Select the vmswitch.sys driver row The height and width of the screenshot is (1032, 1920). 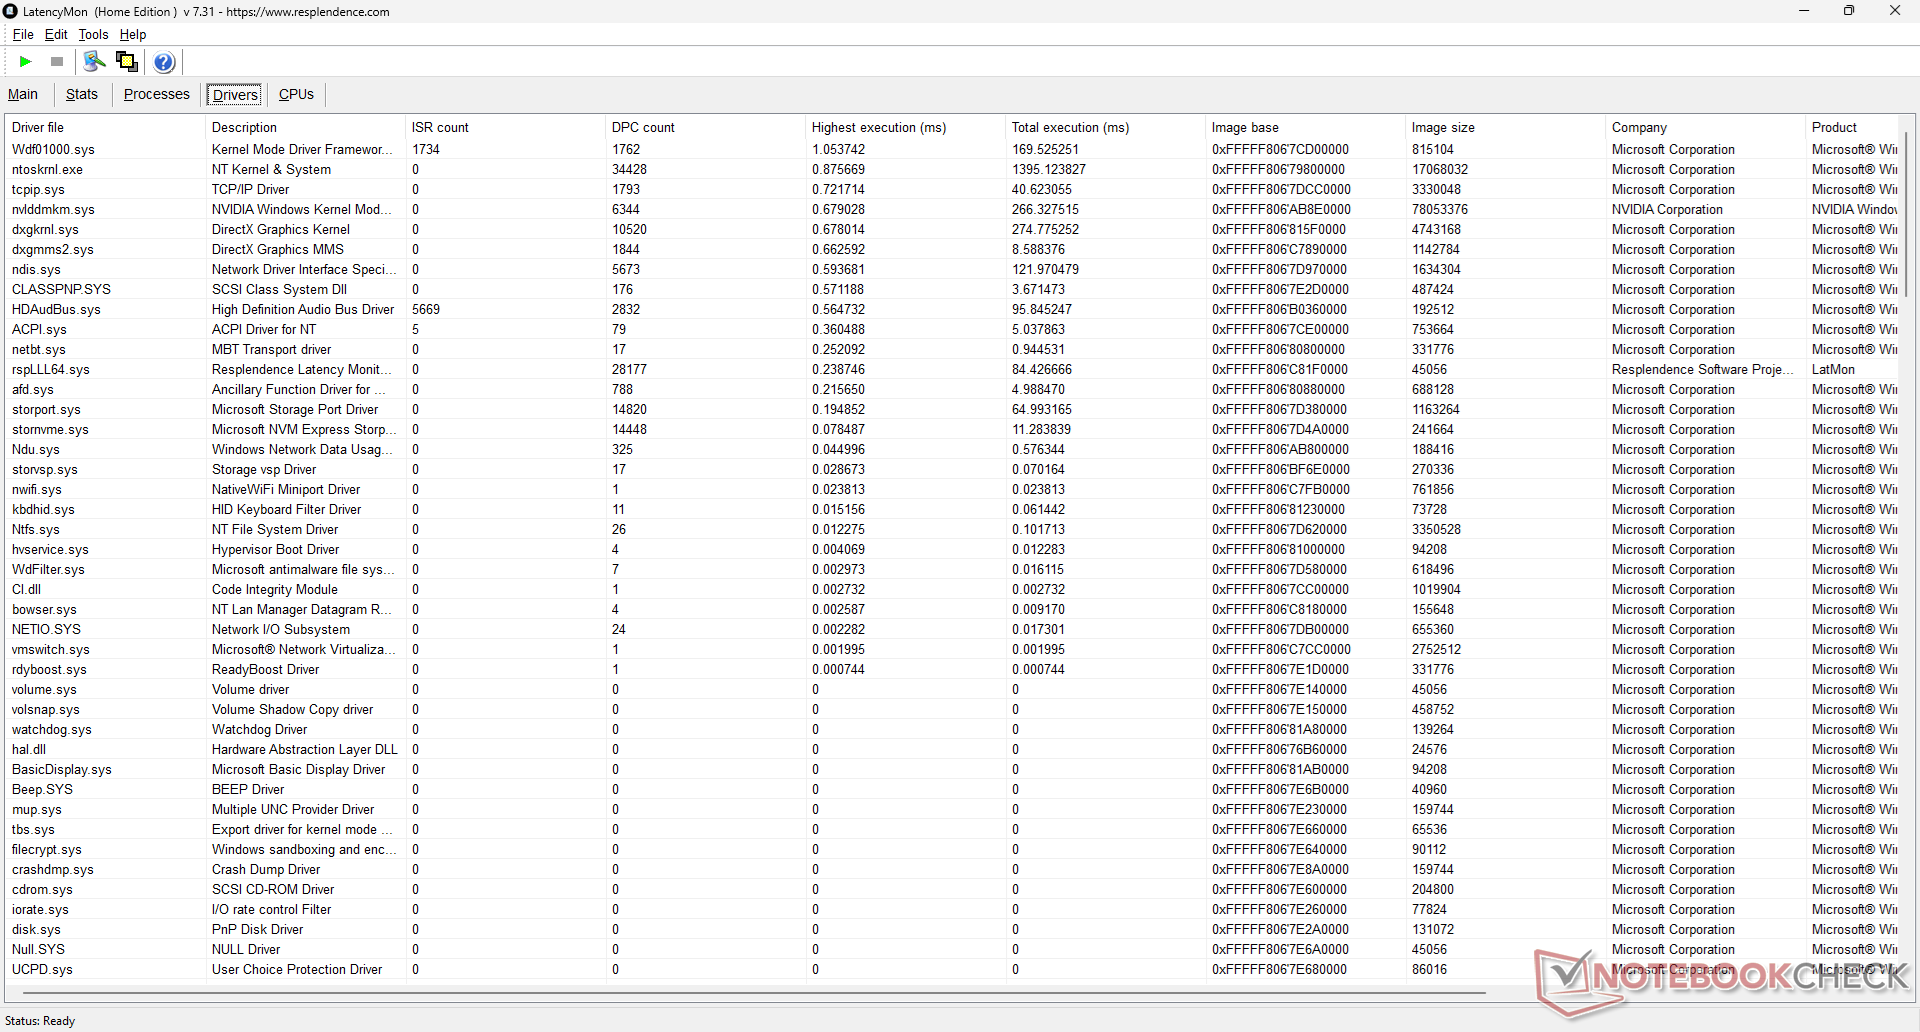pyautogui.click(x=952, y=649)
